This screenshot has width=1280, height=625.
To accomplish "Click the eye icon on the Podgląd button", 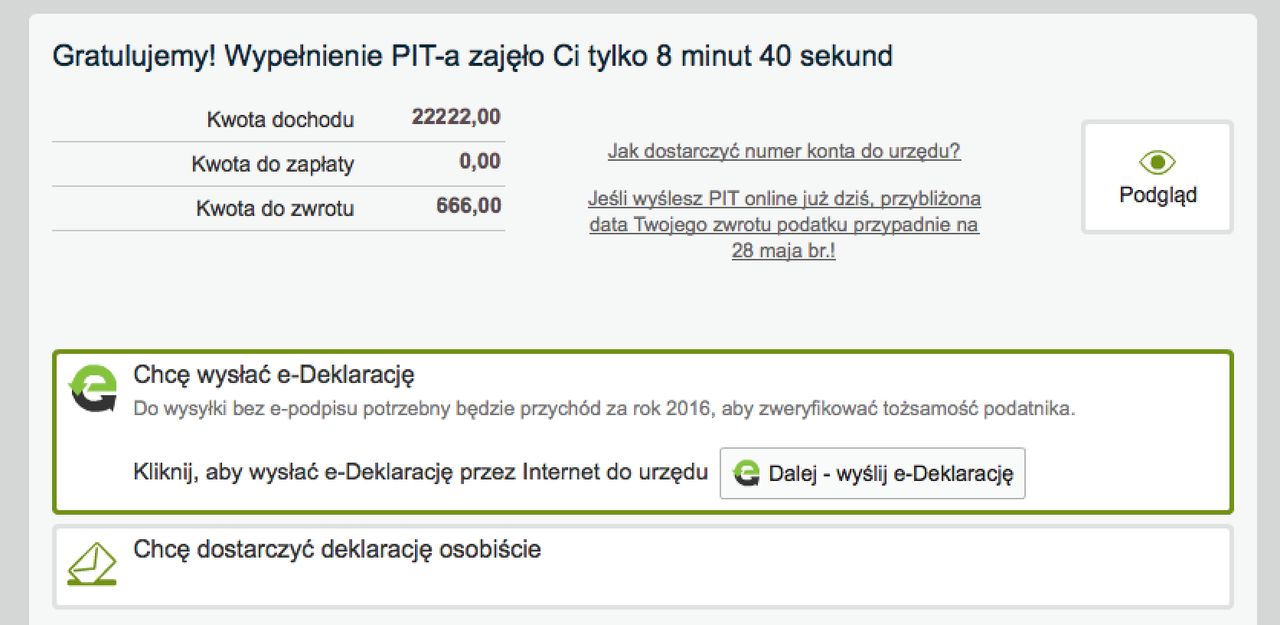I will (x=1156, y=162).
